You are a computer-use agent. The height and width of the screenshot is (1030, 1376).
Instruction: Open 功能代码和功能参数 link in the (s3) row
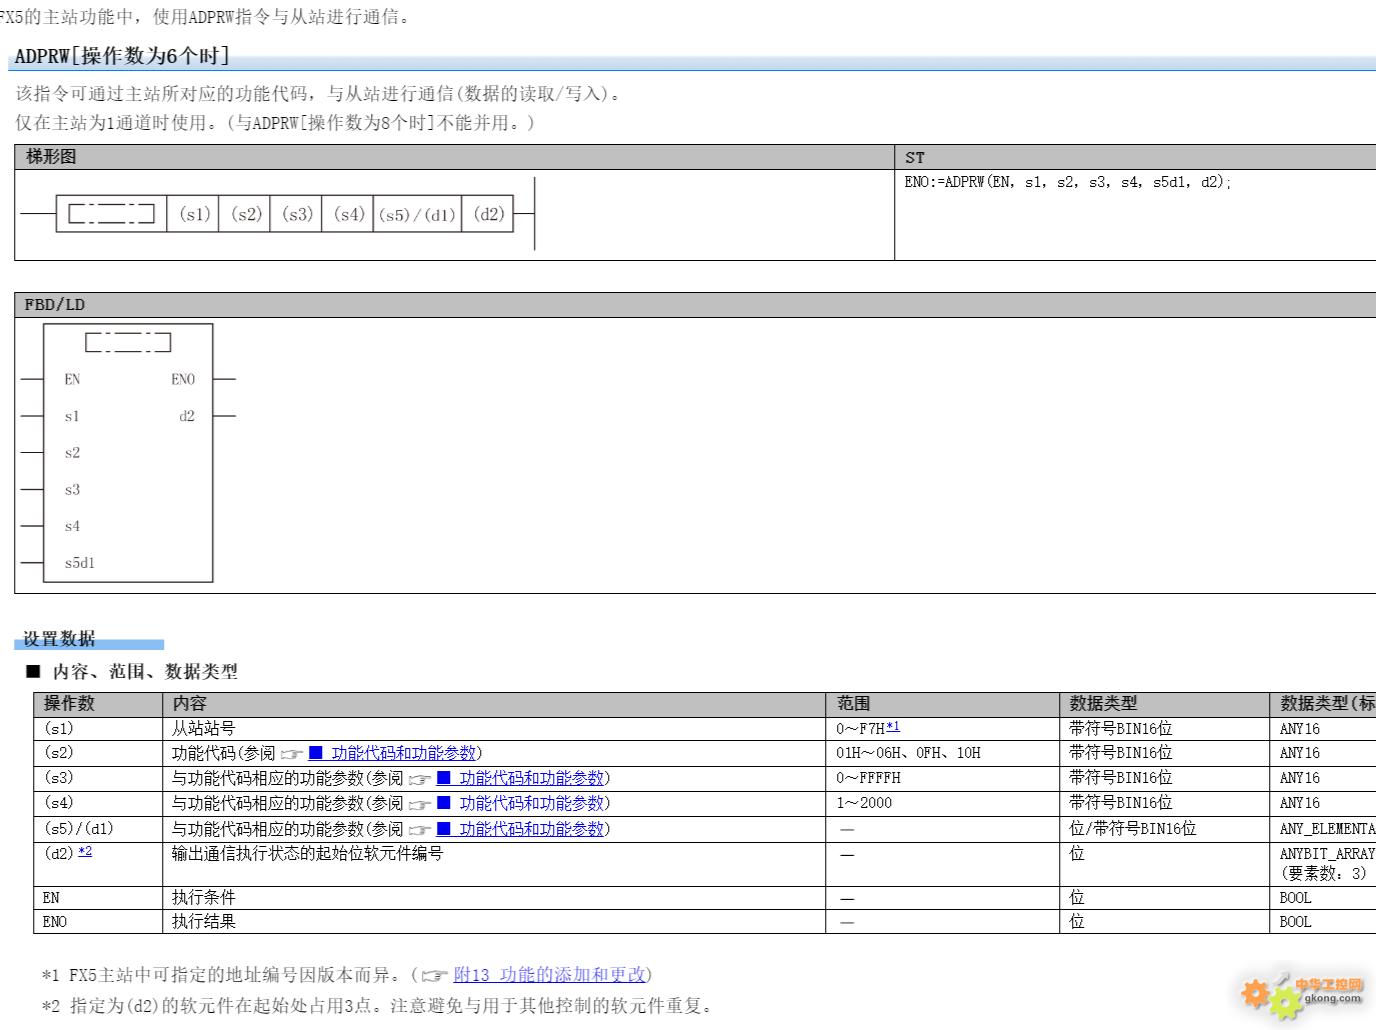[x=532, y=778]
